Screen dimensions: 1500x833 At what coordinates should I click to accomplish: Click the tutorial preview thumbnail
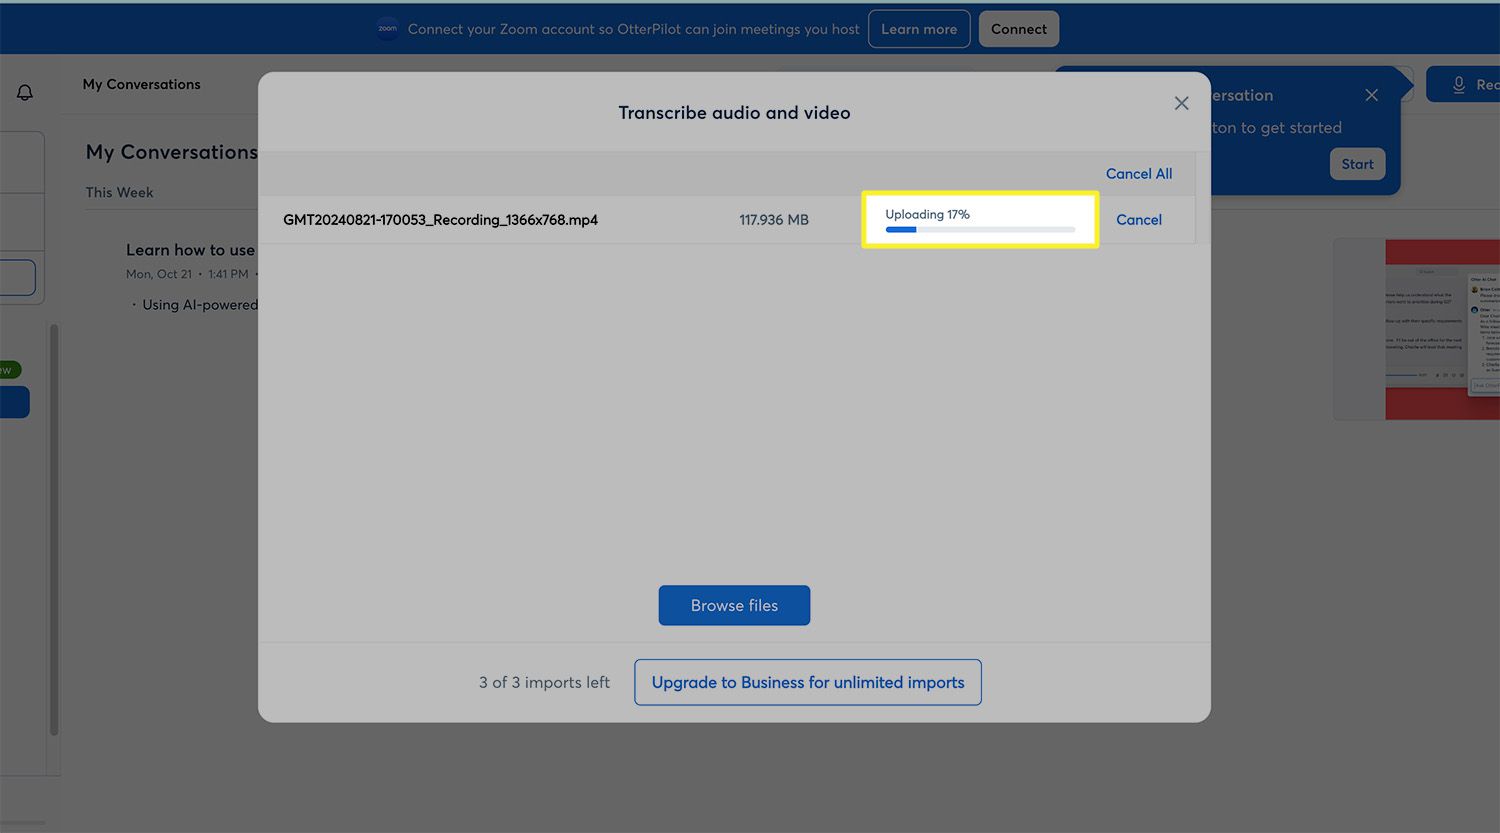[1416, 329]
